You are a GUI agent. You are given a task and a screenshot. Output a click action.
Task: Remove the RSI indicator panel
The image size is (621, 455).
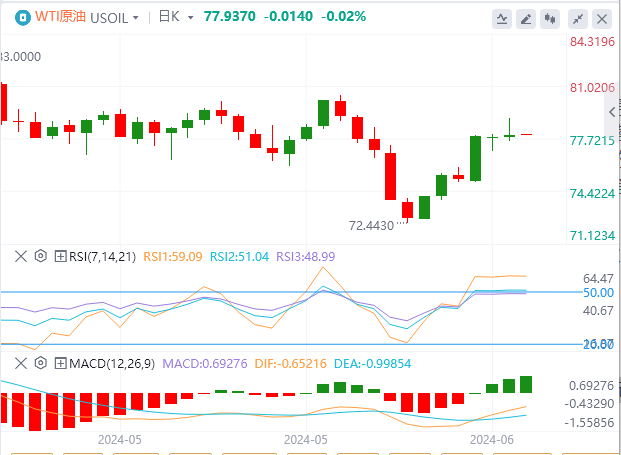point(20,256)
